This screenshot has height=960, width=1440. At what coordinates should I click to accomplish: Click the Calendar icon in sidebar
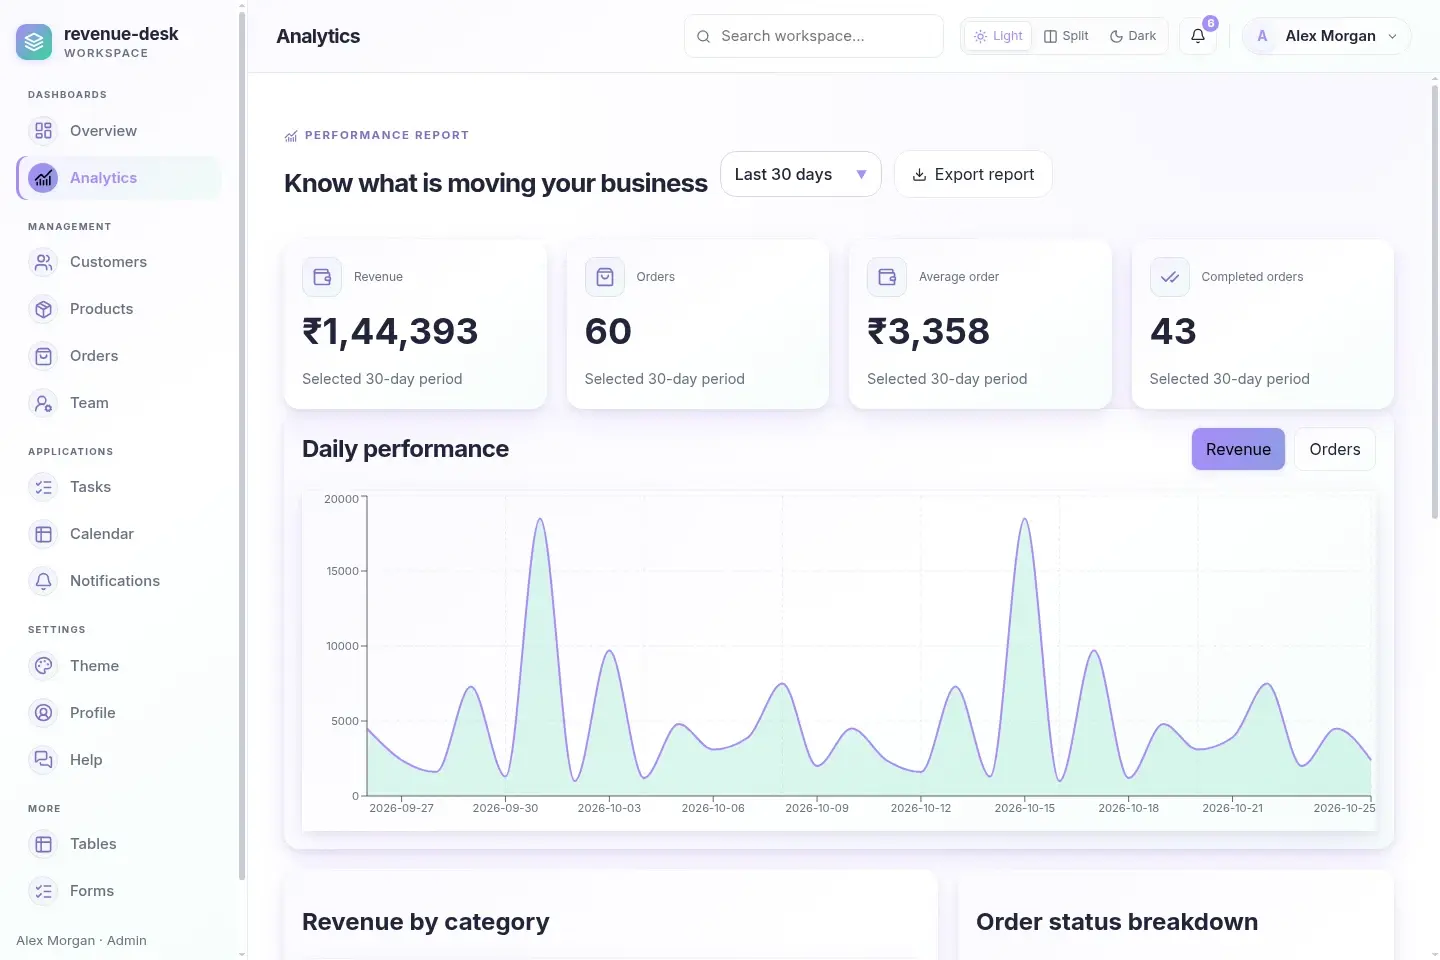[43, 534]
